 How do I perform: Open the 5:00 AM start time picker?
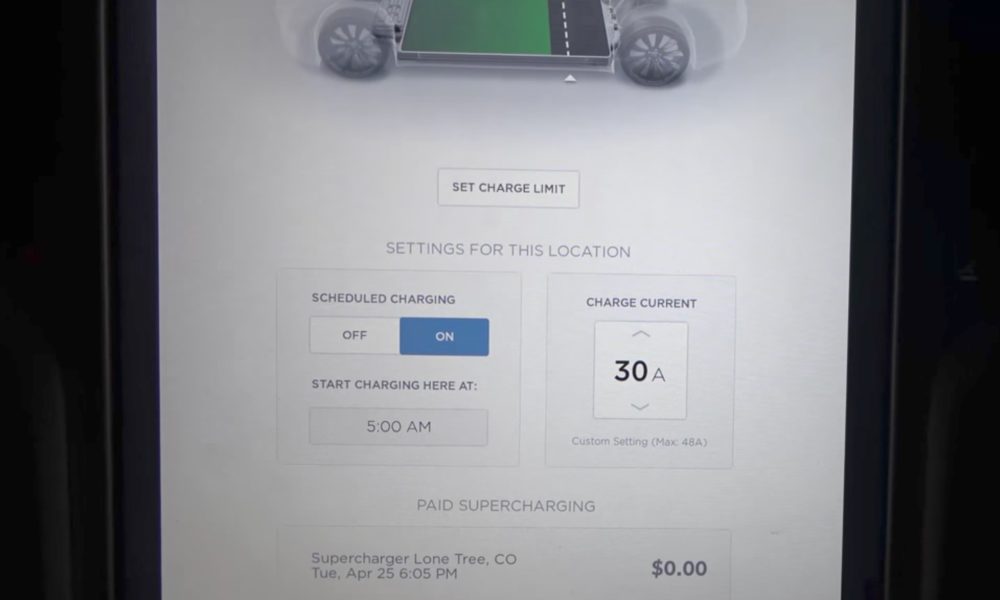coord(399,427)
